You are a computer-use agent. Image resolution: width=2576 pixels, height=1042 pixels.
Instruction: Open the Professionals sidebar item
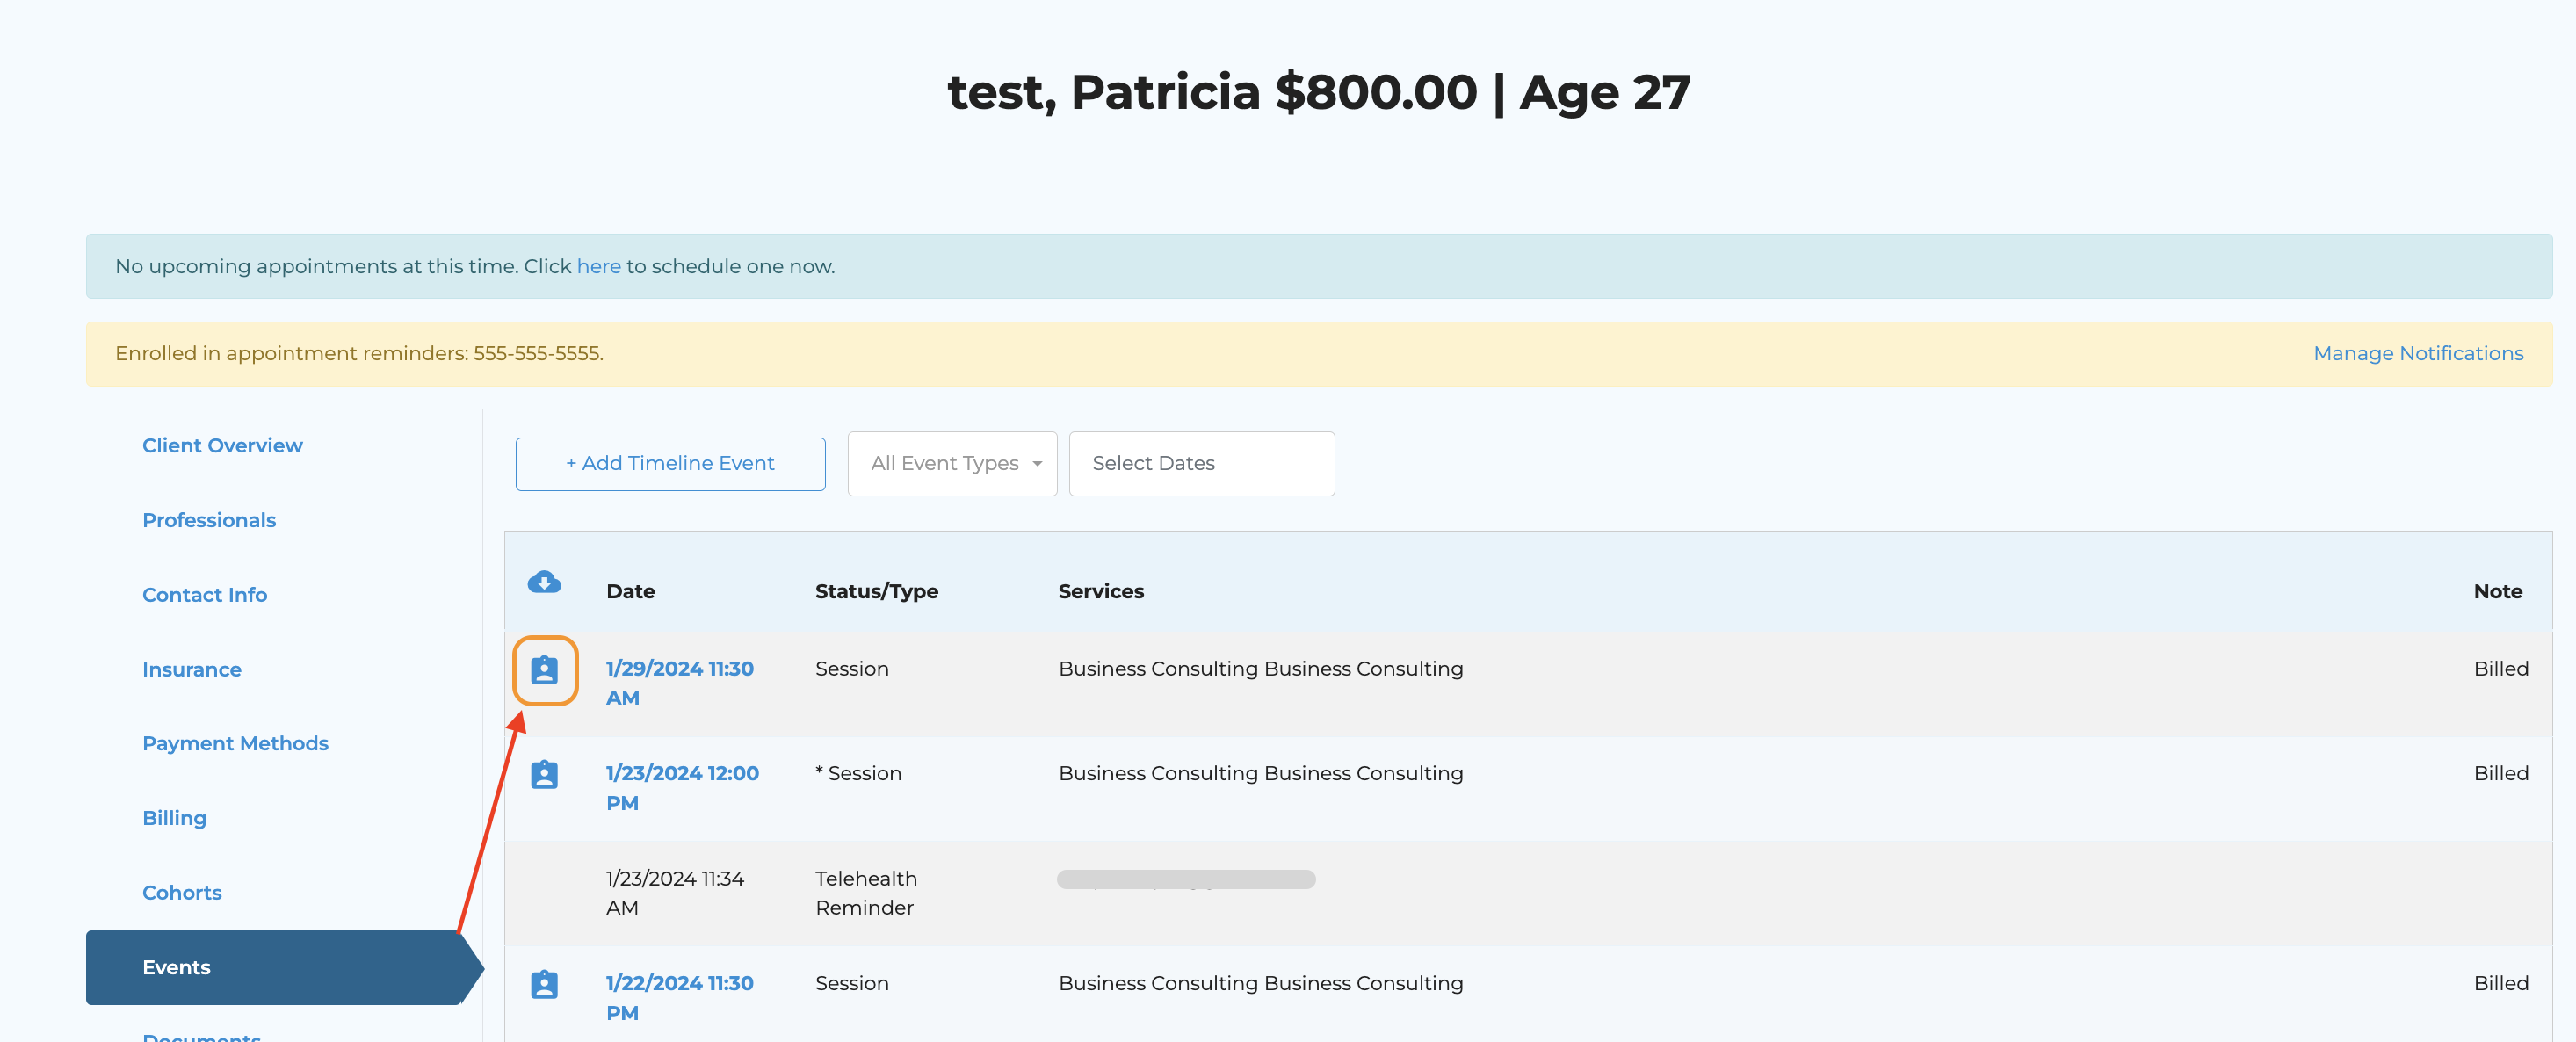point(209,520)
